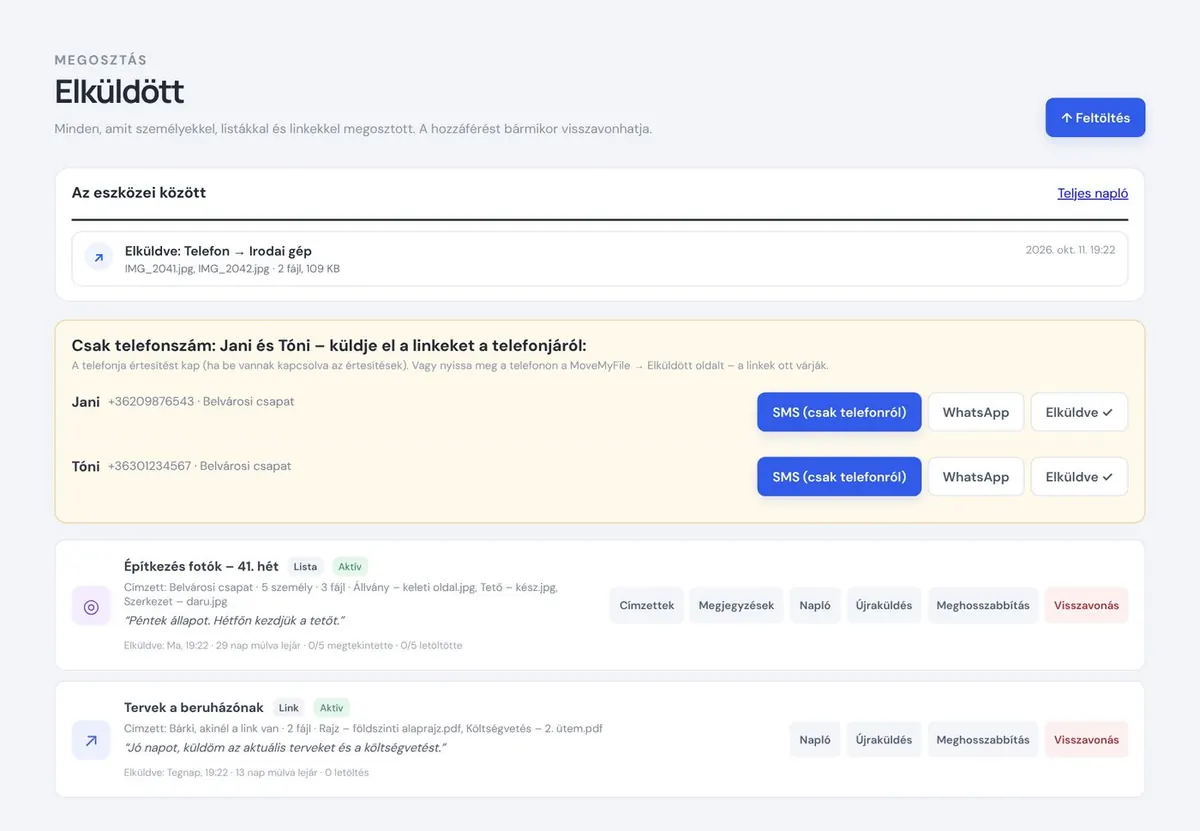Click the 'Lista' tag on Építkezés fotók
The height and width of the screenshot is (831, 1200).
[306, 567]
